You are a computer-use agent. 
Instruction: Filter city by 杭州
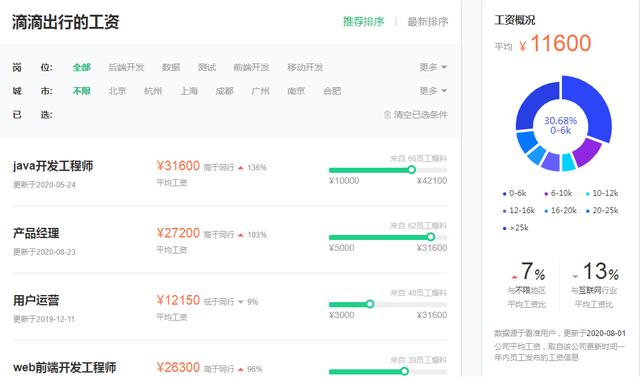[x=153, y=91]
